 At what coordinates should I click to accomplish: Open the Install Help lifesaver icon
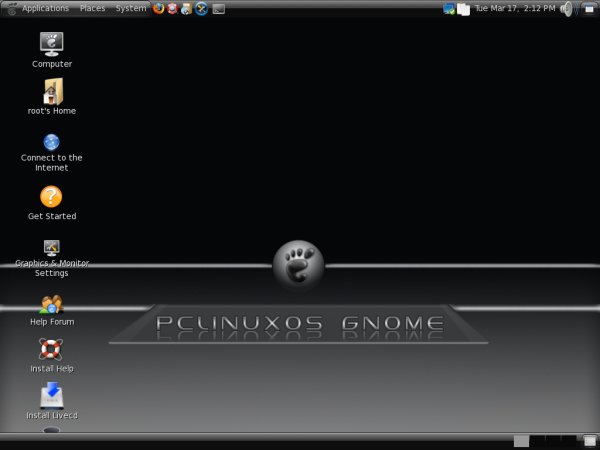coord(51,349)
